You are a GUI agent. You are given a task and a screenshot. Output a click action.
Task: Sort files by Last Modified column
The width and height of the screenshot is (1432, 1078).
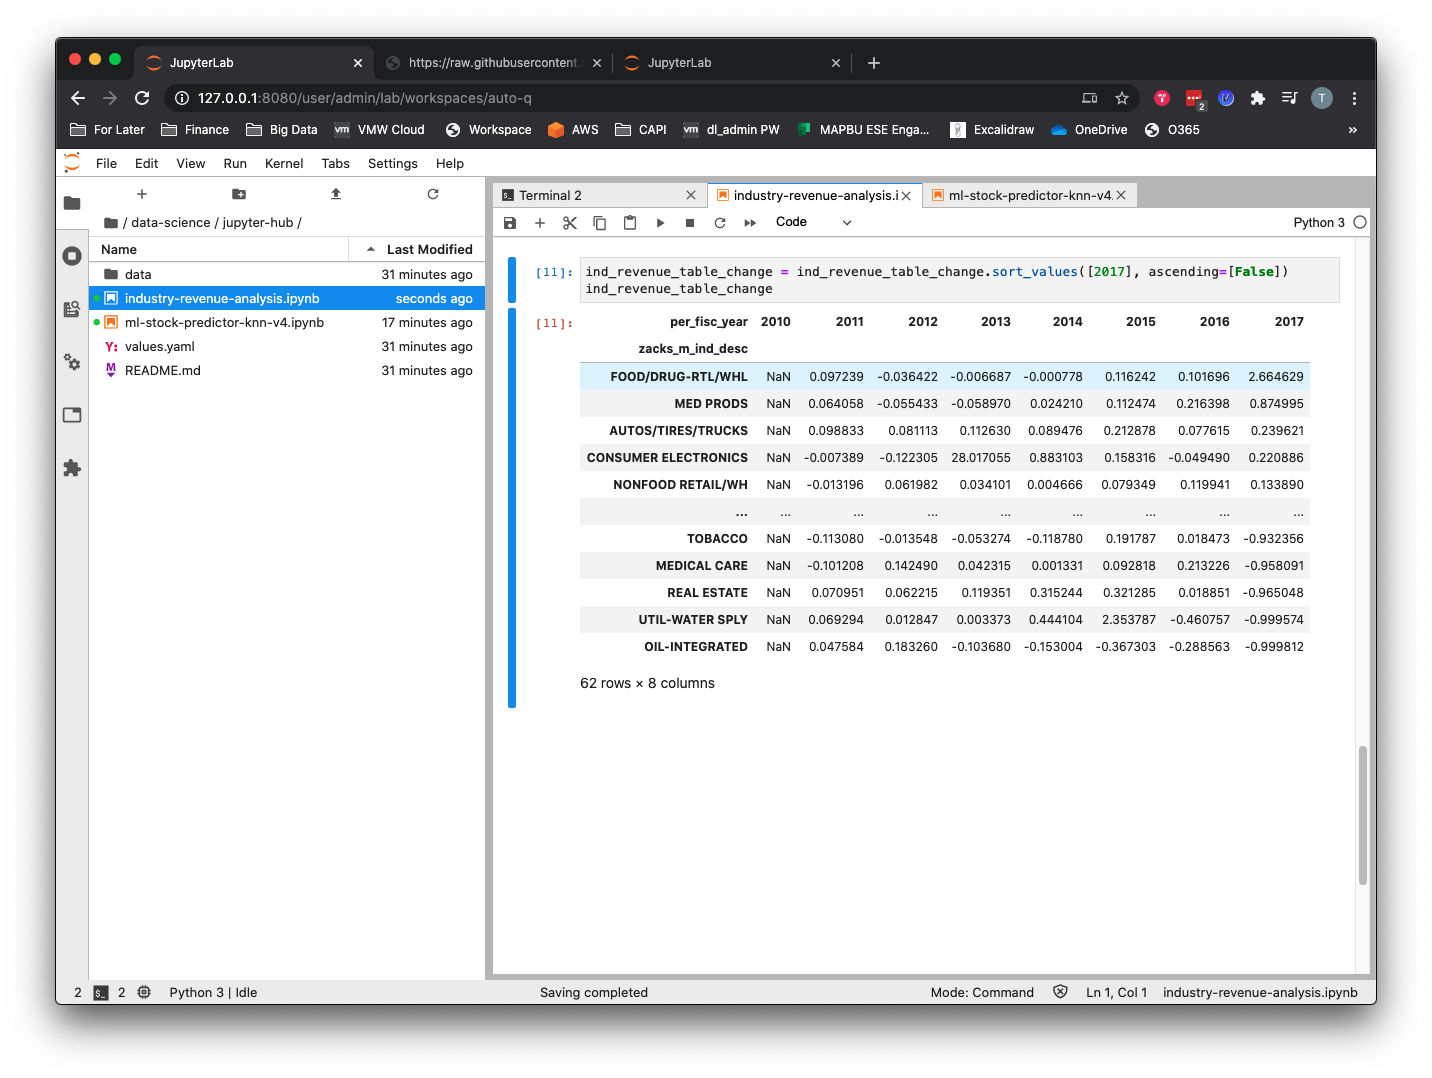click(429, 250)
